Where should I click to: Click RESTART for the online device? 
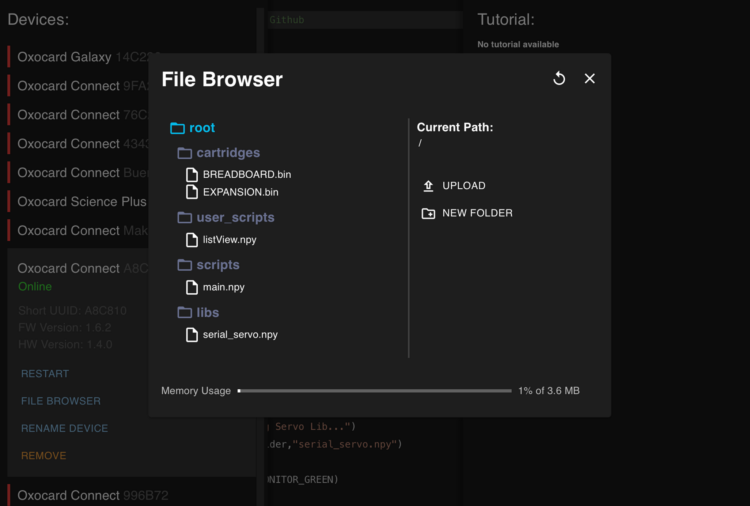(45, 374)
